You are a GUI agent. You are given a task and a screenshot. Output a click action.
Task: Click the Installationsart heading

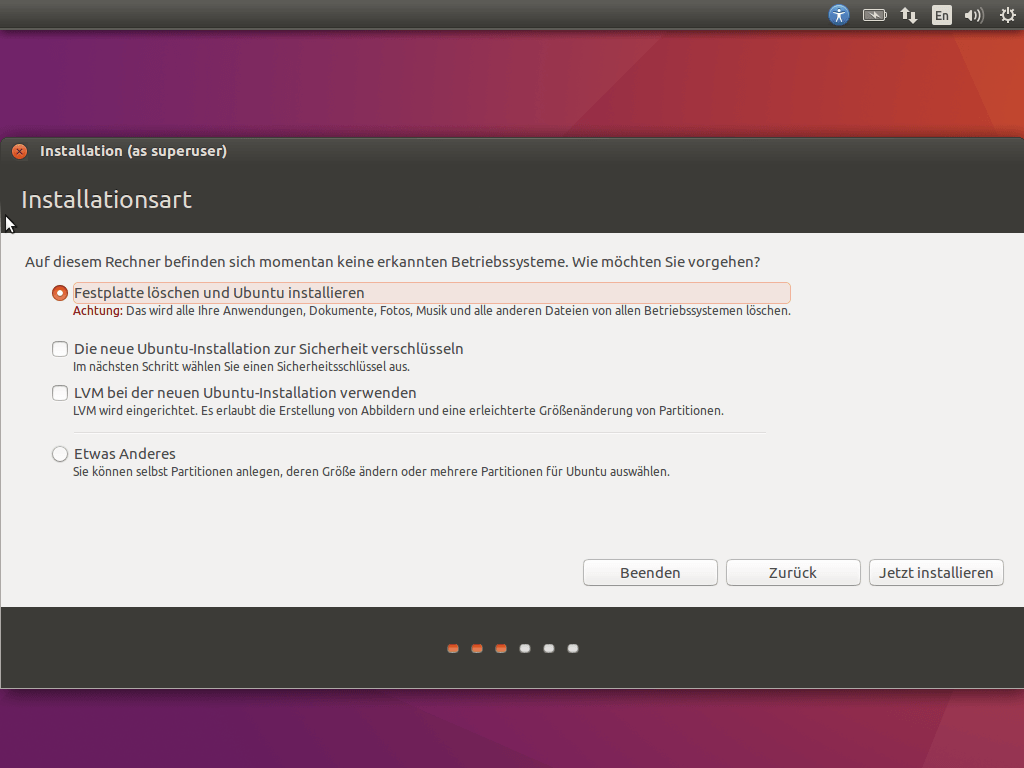(106, 199)
